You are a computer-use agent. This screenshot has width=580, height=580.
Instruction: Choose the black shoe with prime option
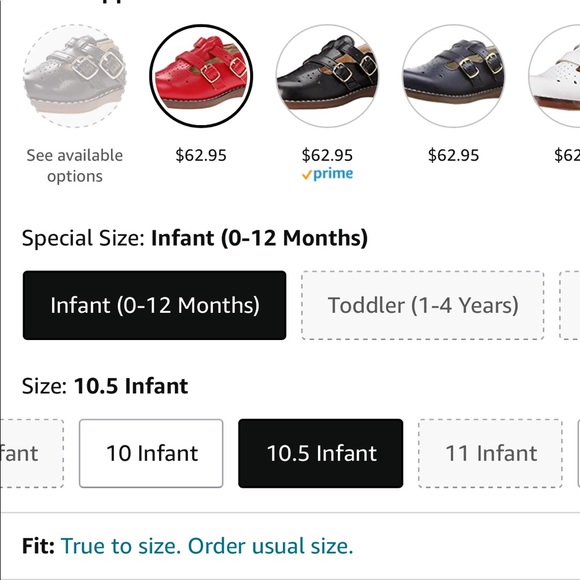tap(327, 76)
